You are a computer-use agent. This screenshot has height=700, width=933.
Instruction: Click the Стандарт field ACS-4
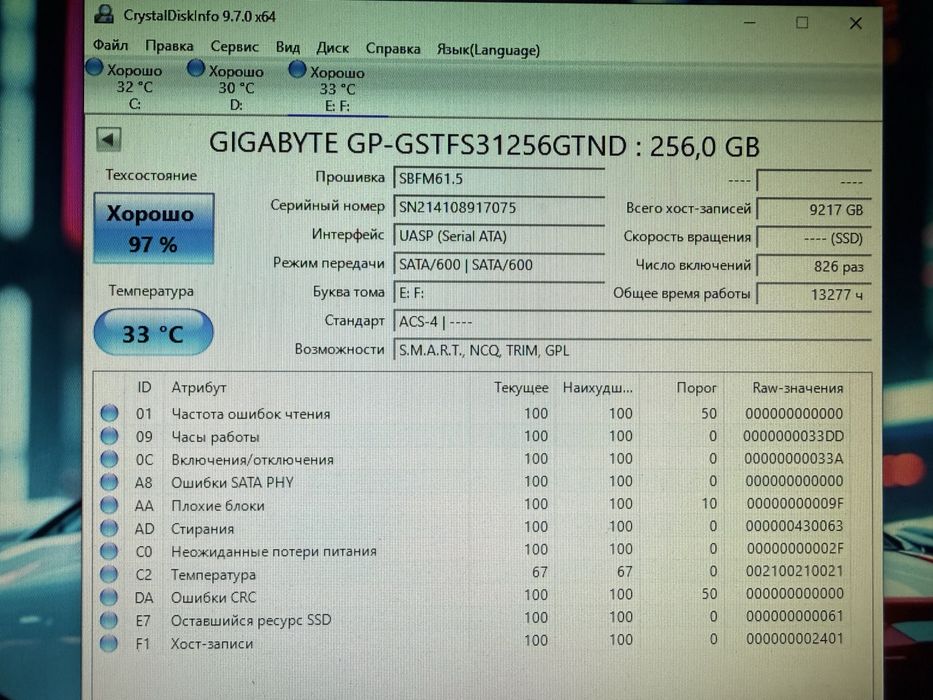click(x=632, y=322)
